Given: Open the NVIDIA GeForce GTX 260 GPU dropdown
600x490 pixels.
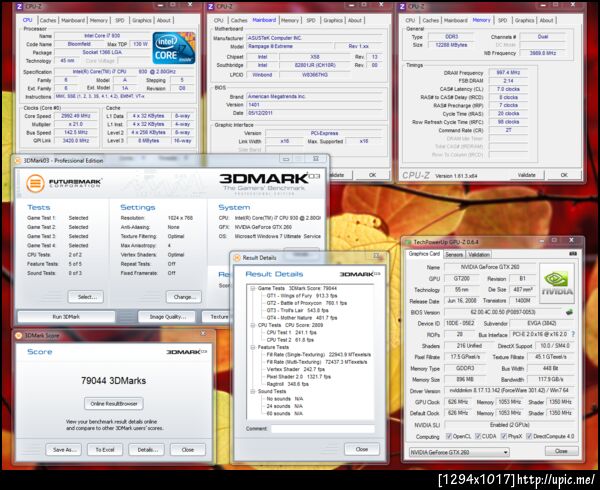Looking at the screenshot, I should tap(459, 452).
